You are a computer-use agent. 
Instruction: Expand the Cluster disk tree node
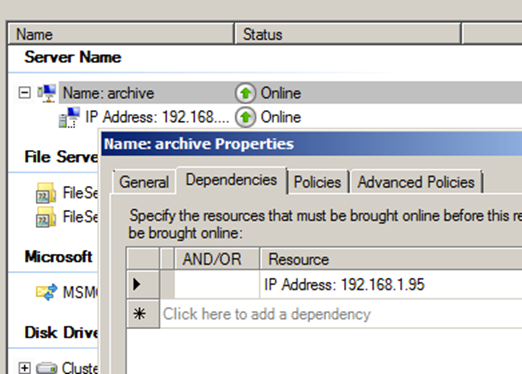coord(24,368)
